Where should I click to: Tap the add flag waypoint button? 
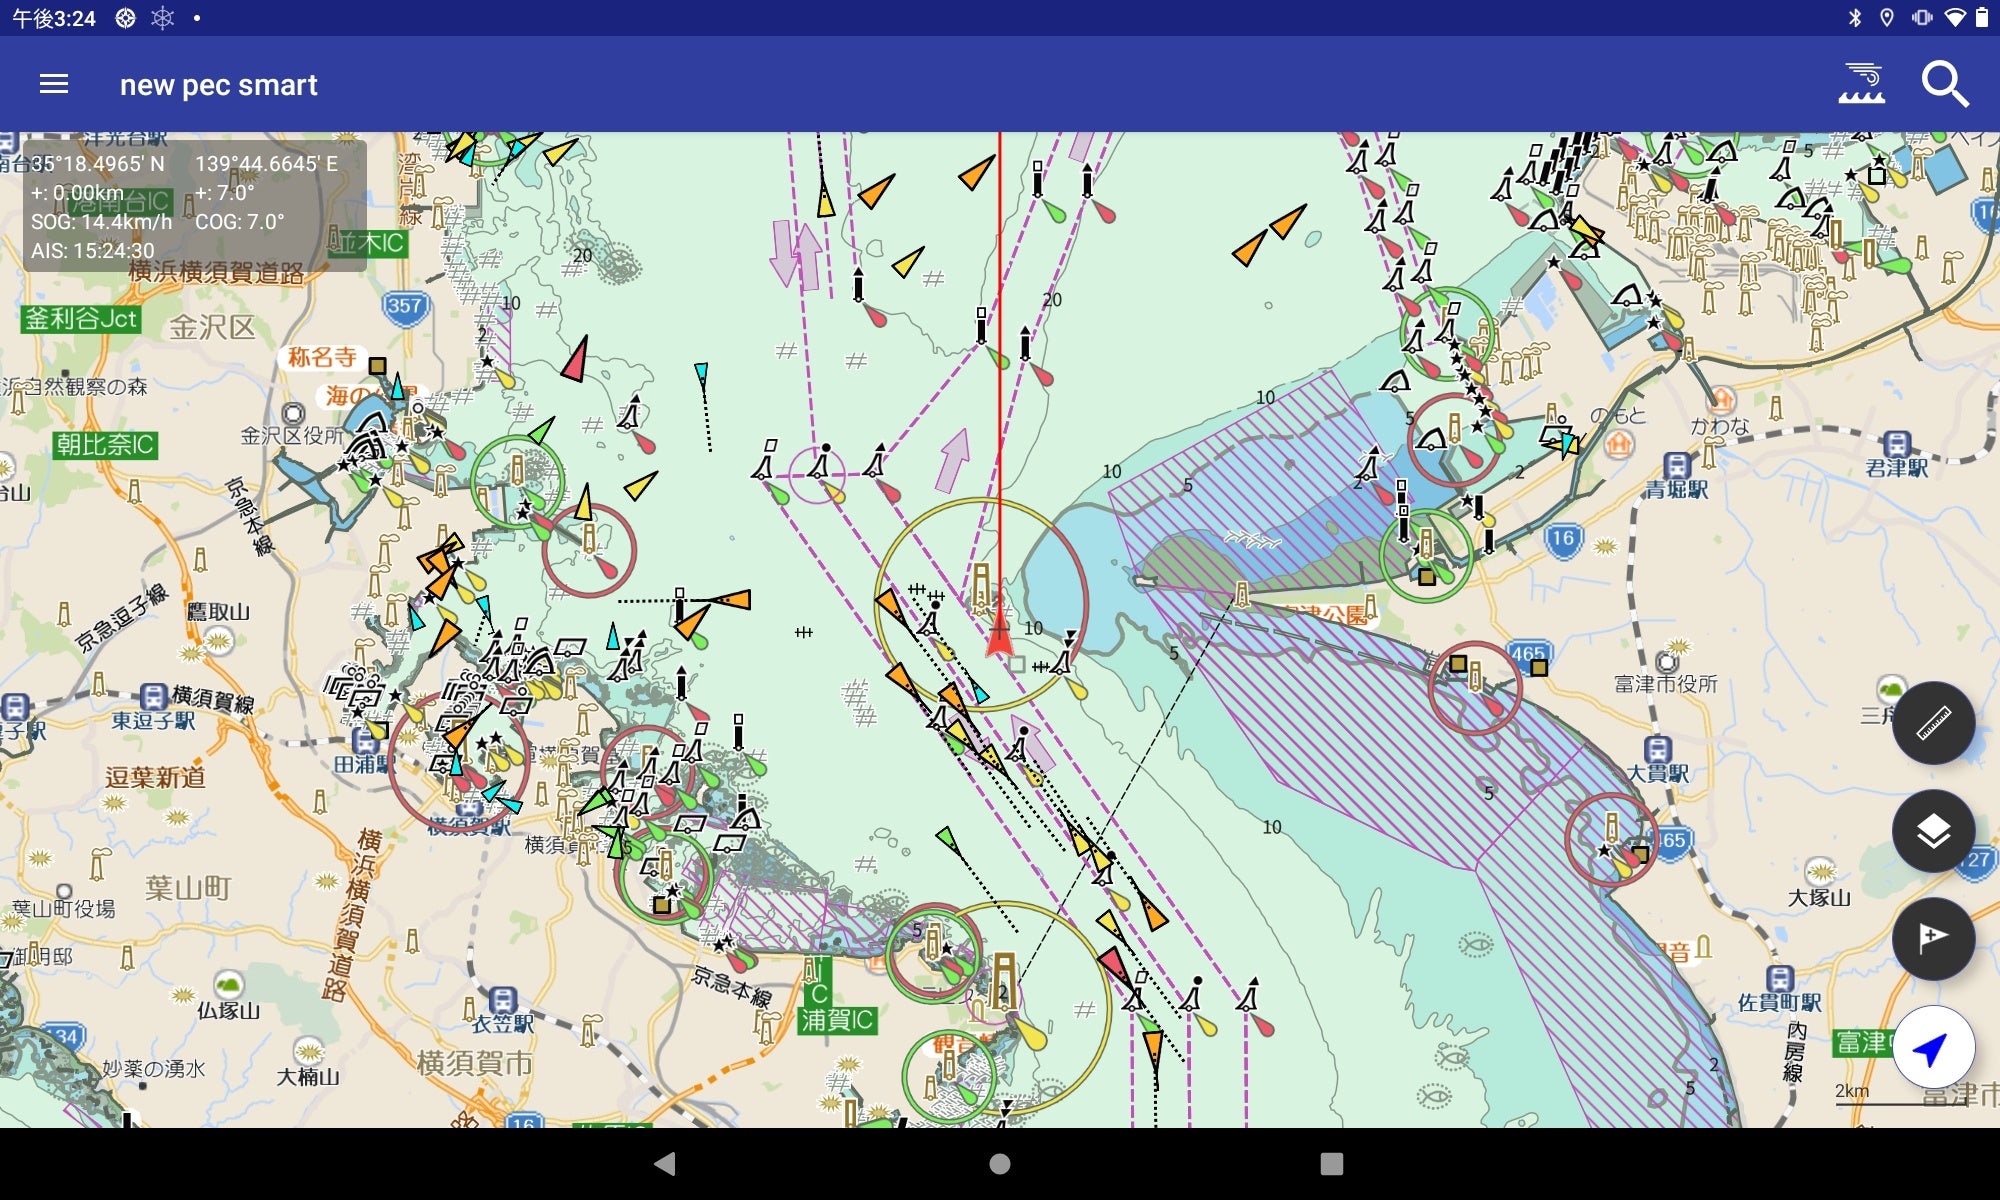[x=1932, y=938]
